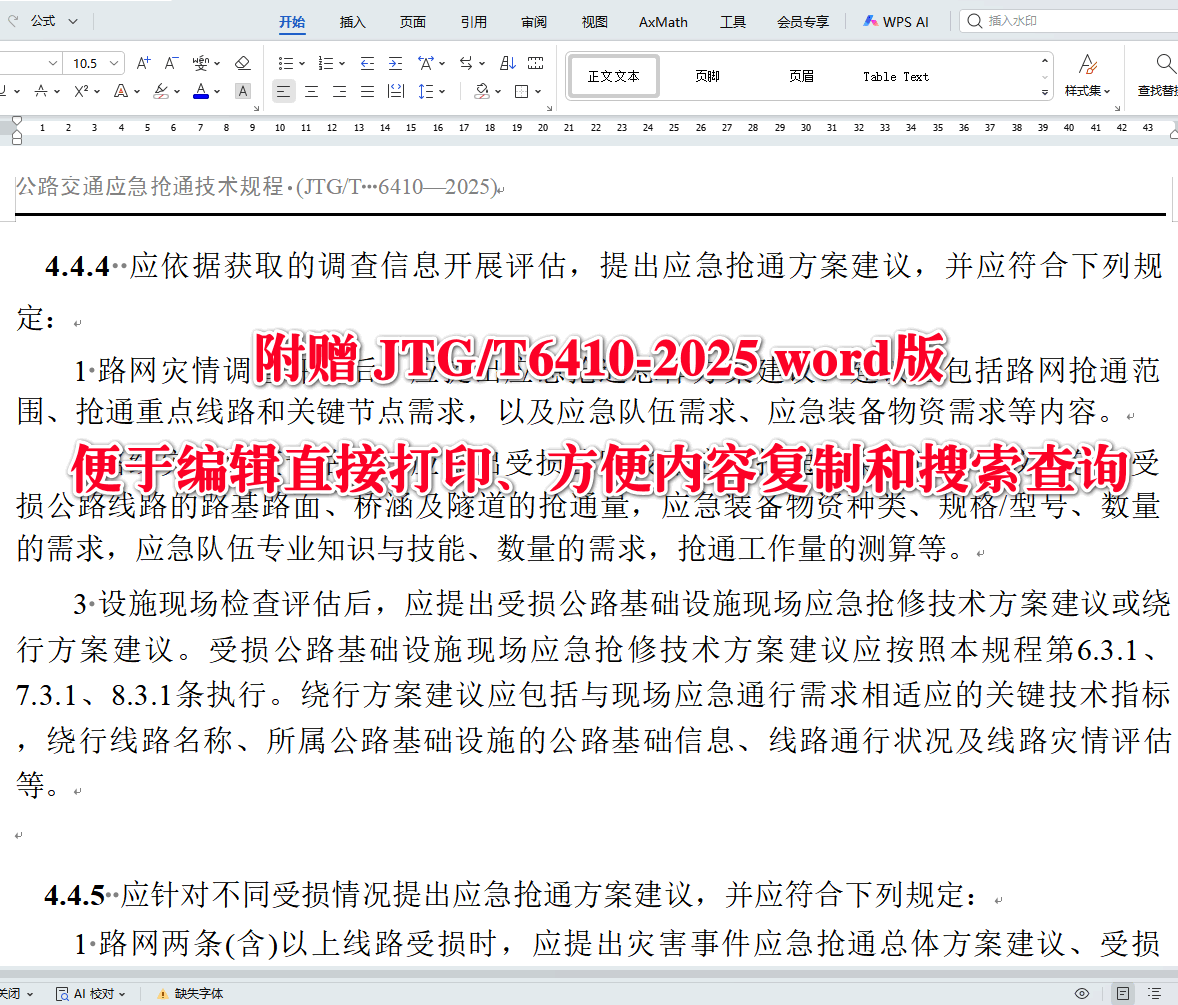Click the Highlight color tool icon
Image resolution: width=1178 pixels, height=1005 pixels.
point(162,90)
